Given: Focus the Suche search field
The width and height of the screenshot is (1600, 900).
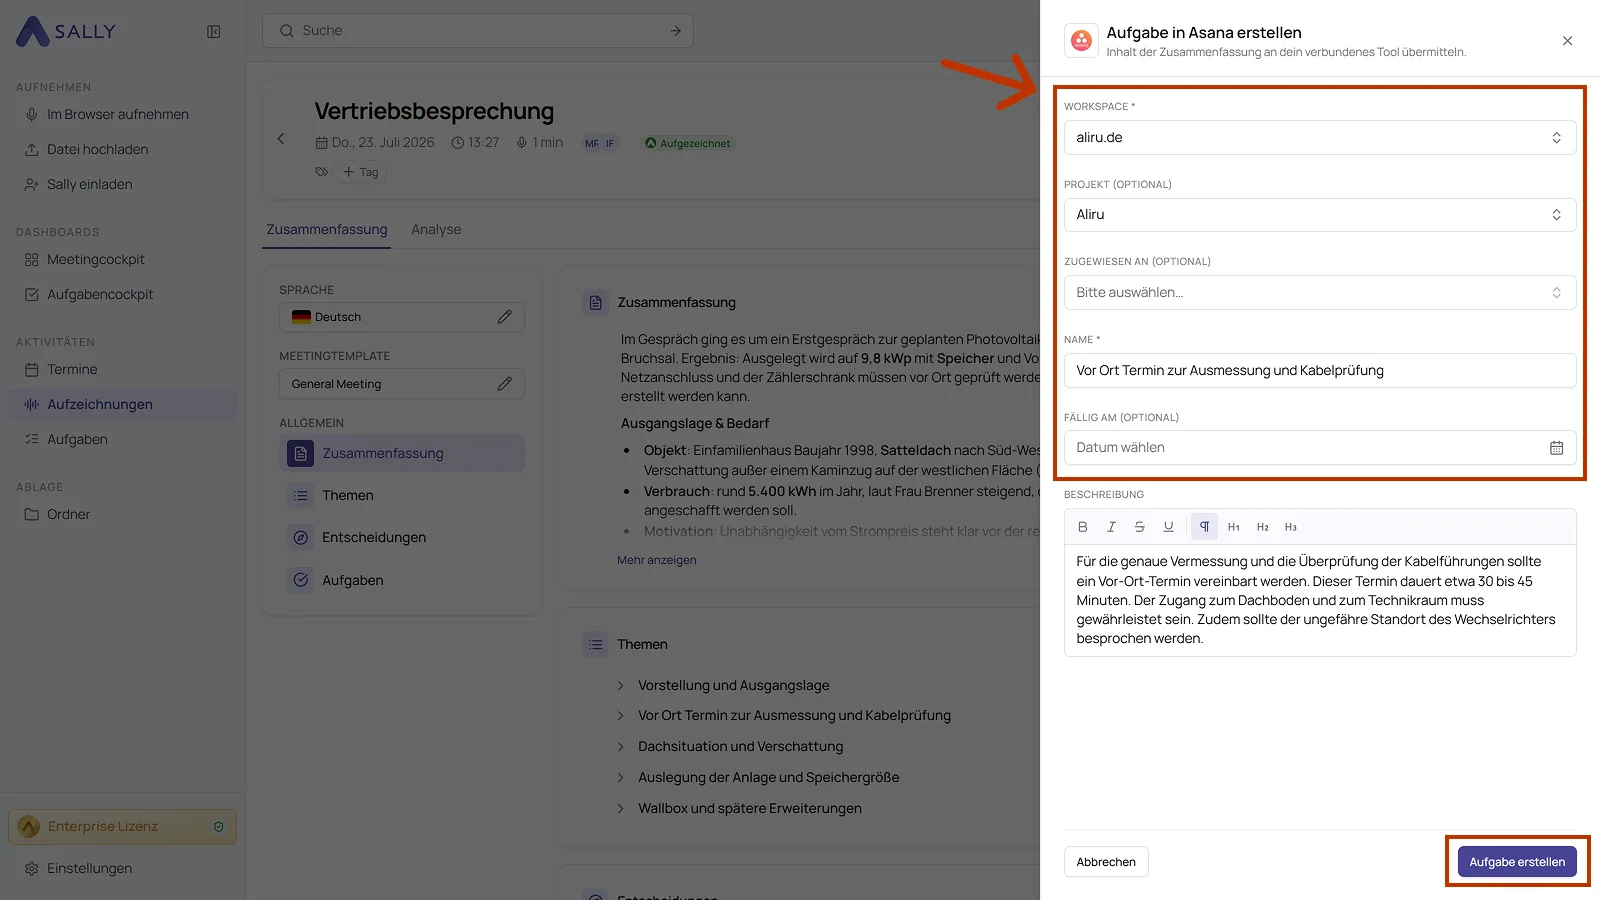Looking at the screenshot, I should pos(478,31).
